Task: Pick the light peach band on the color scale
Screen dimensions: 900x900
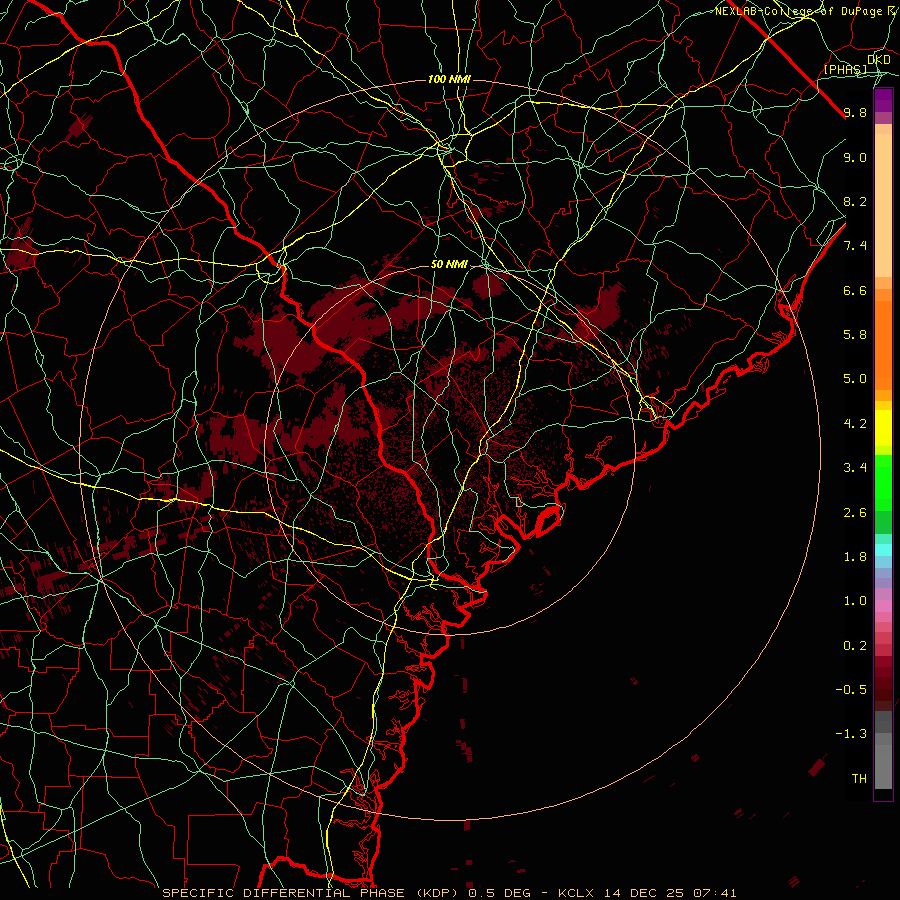Action: 883,205
